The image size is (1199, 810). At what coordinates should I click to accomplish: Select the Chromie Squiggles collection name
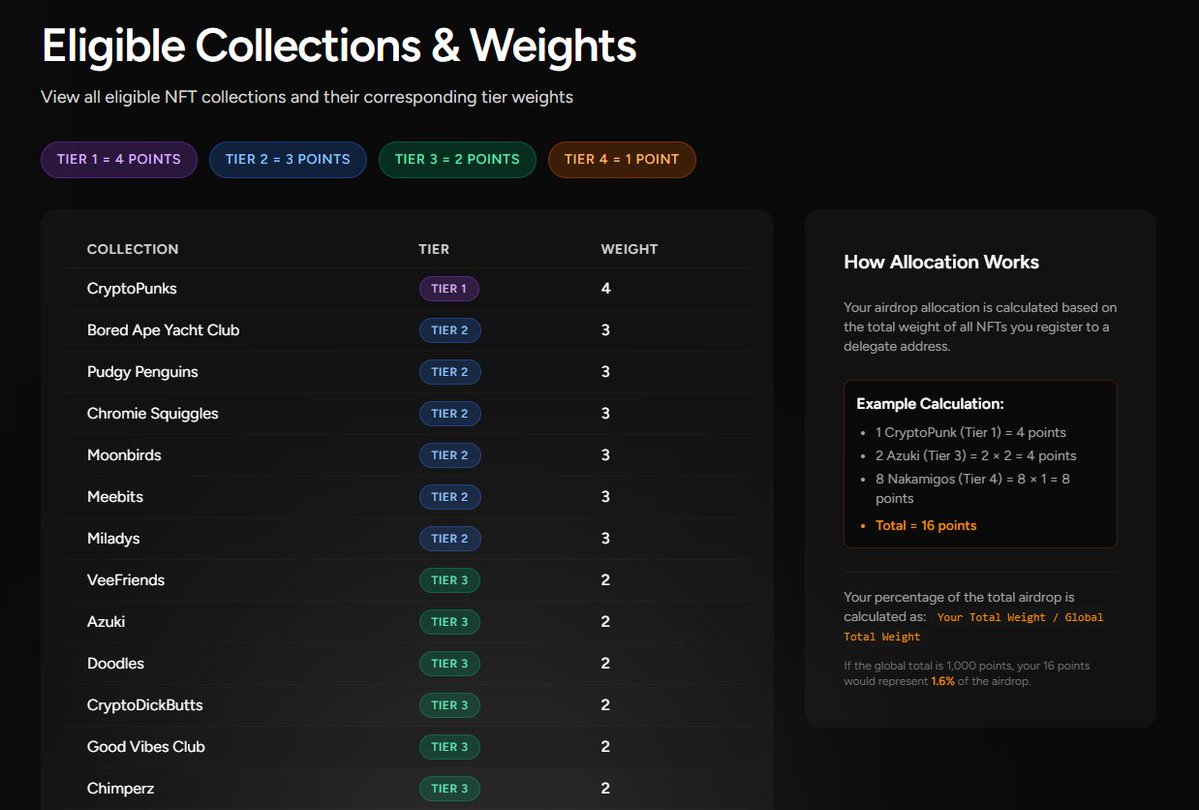(x=152, y=413)
